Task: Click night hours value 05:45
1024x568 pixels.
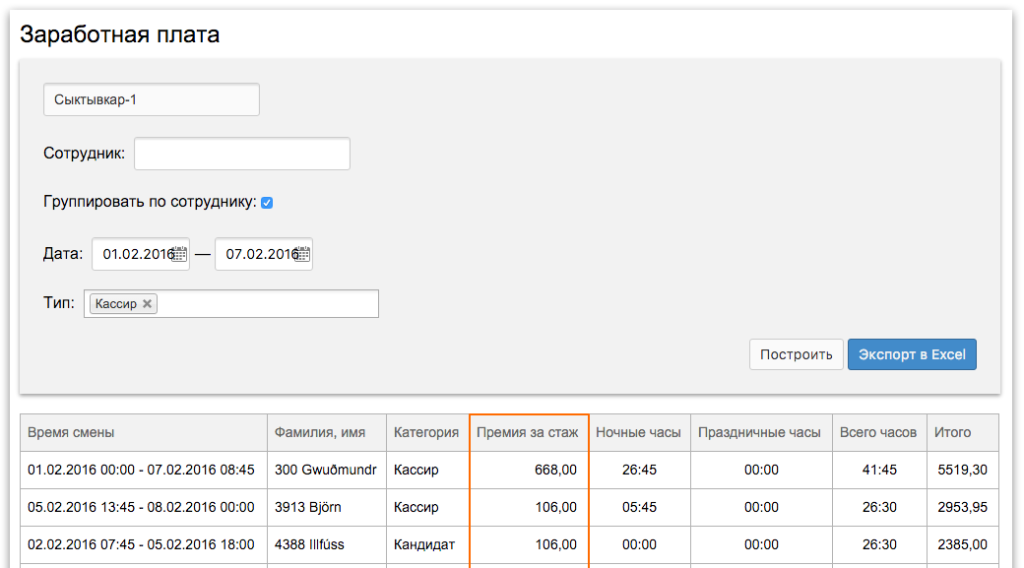Action: (x=639, y=507)
